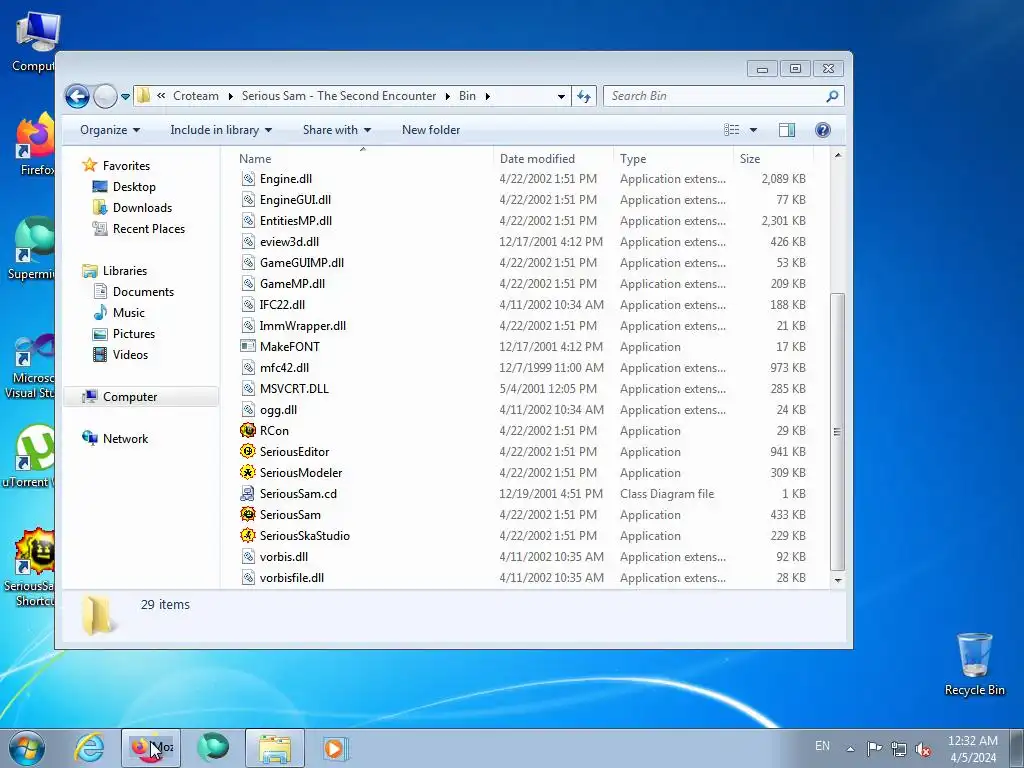Open Windows Media Player from taskbar
Screen dimensions: 1024x768
click(x=335, y=748)
